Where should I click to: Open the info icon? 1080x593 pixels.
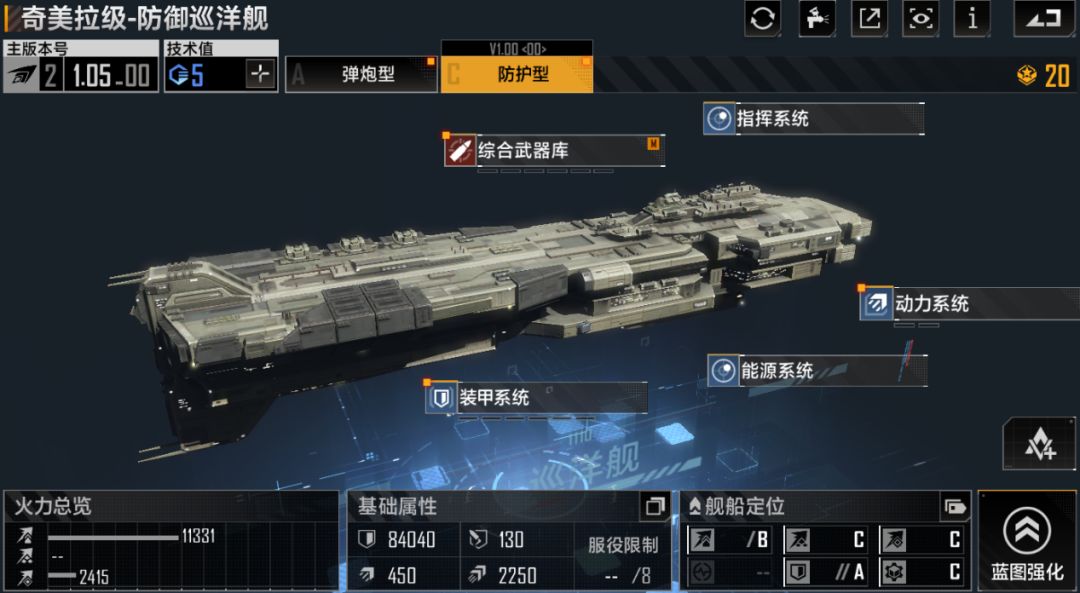[972, 19]
